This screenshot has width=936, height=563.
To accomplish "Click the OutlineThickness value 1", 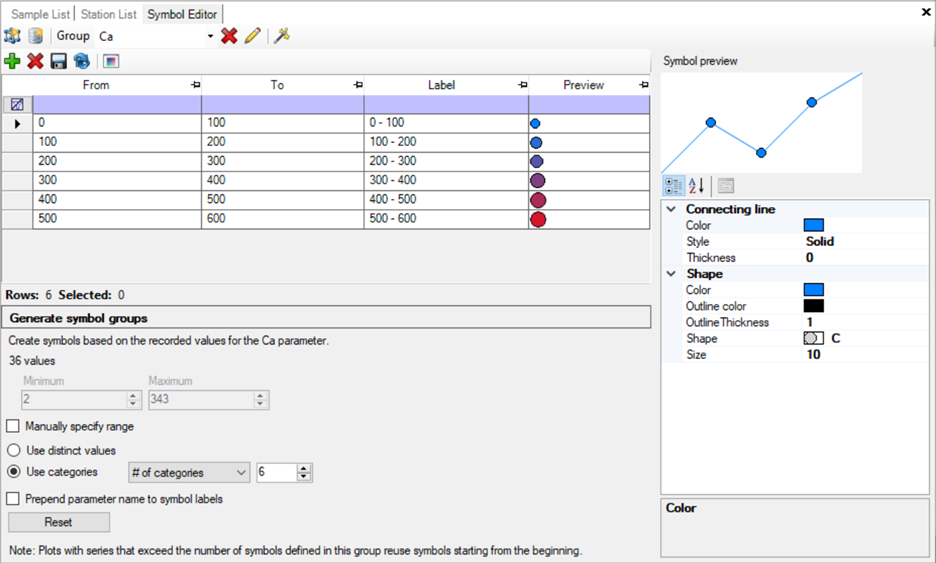I will point(809,322).
